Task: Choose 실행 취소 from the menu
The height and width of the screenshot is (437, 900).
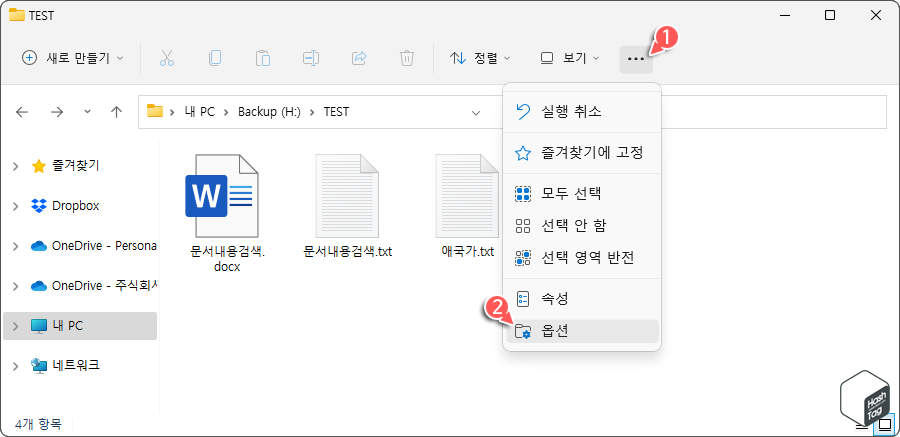Action: tap(582, 111)
